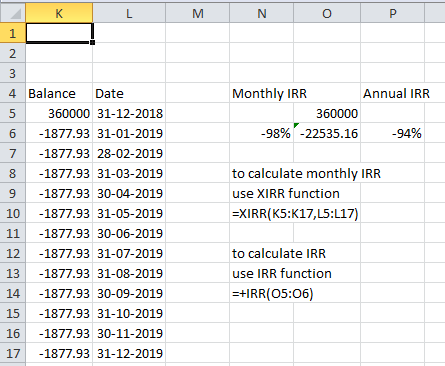Select row 15 header
The width and height of the screenshot is (445, 366).
tap(13, 313)
